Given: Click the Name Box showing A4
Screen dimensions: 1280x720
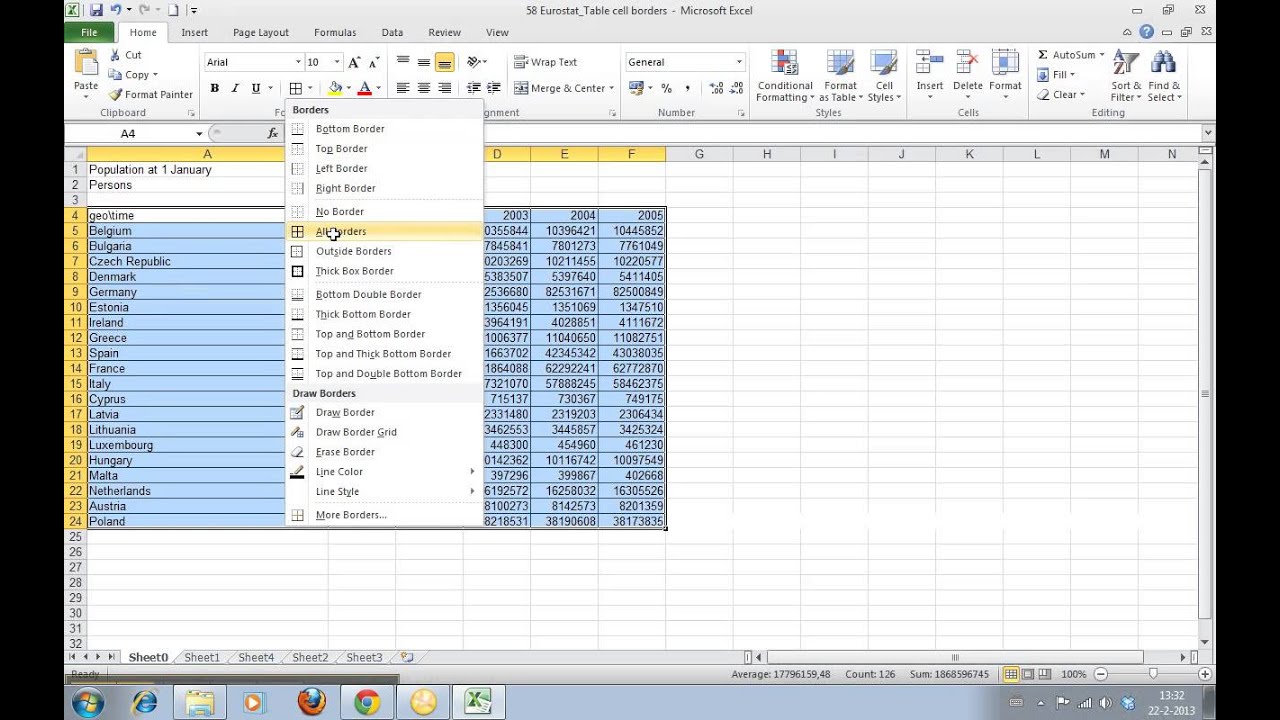Looking at the screenshot, I should point(128,133).
